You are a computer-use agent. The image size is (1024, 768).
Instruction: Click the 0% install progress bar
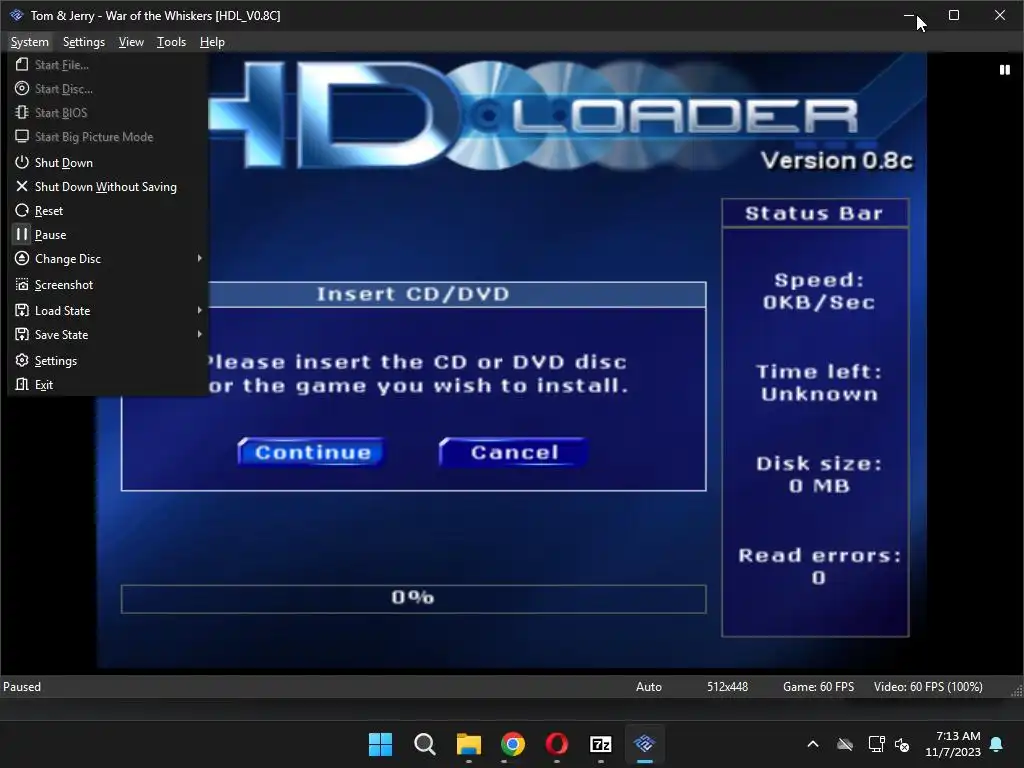(x=413, y=598)
